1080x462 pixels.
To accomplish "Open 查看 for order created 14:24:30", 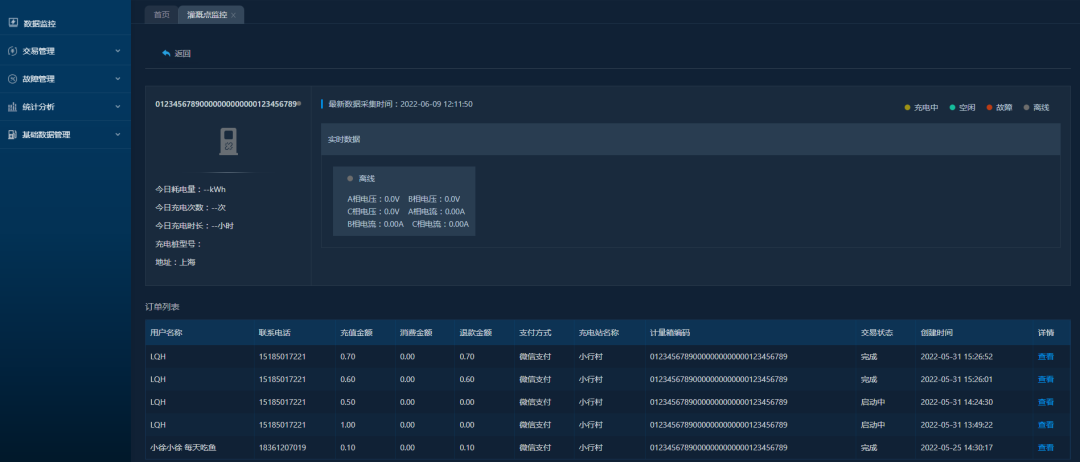I will 1046,402.
